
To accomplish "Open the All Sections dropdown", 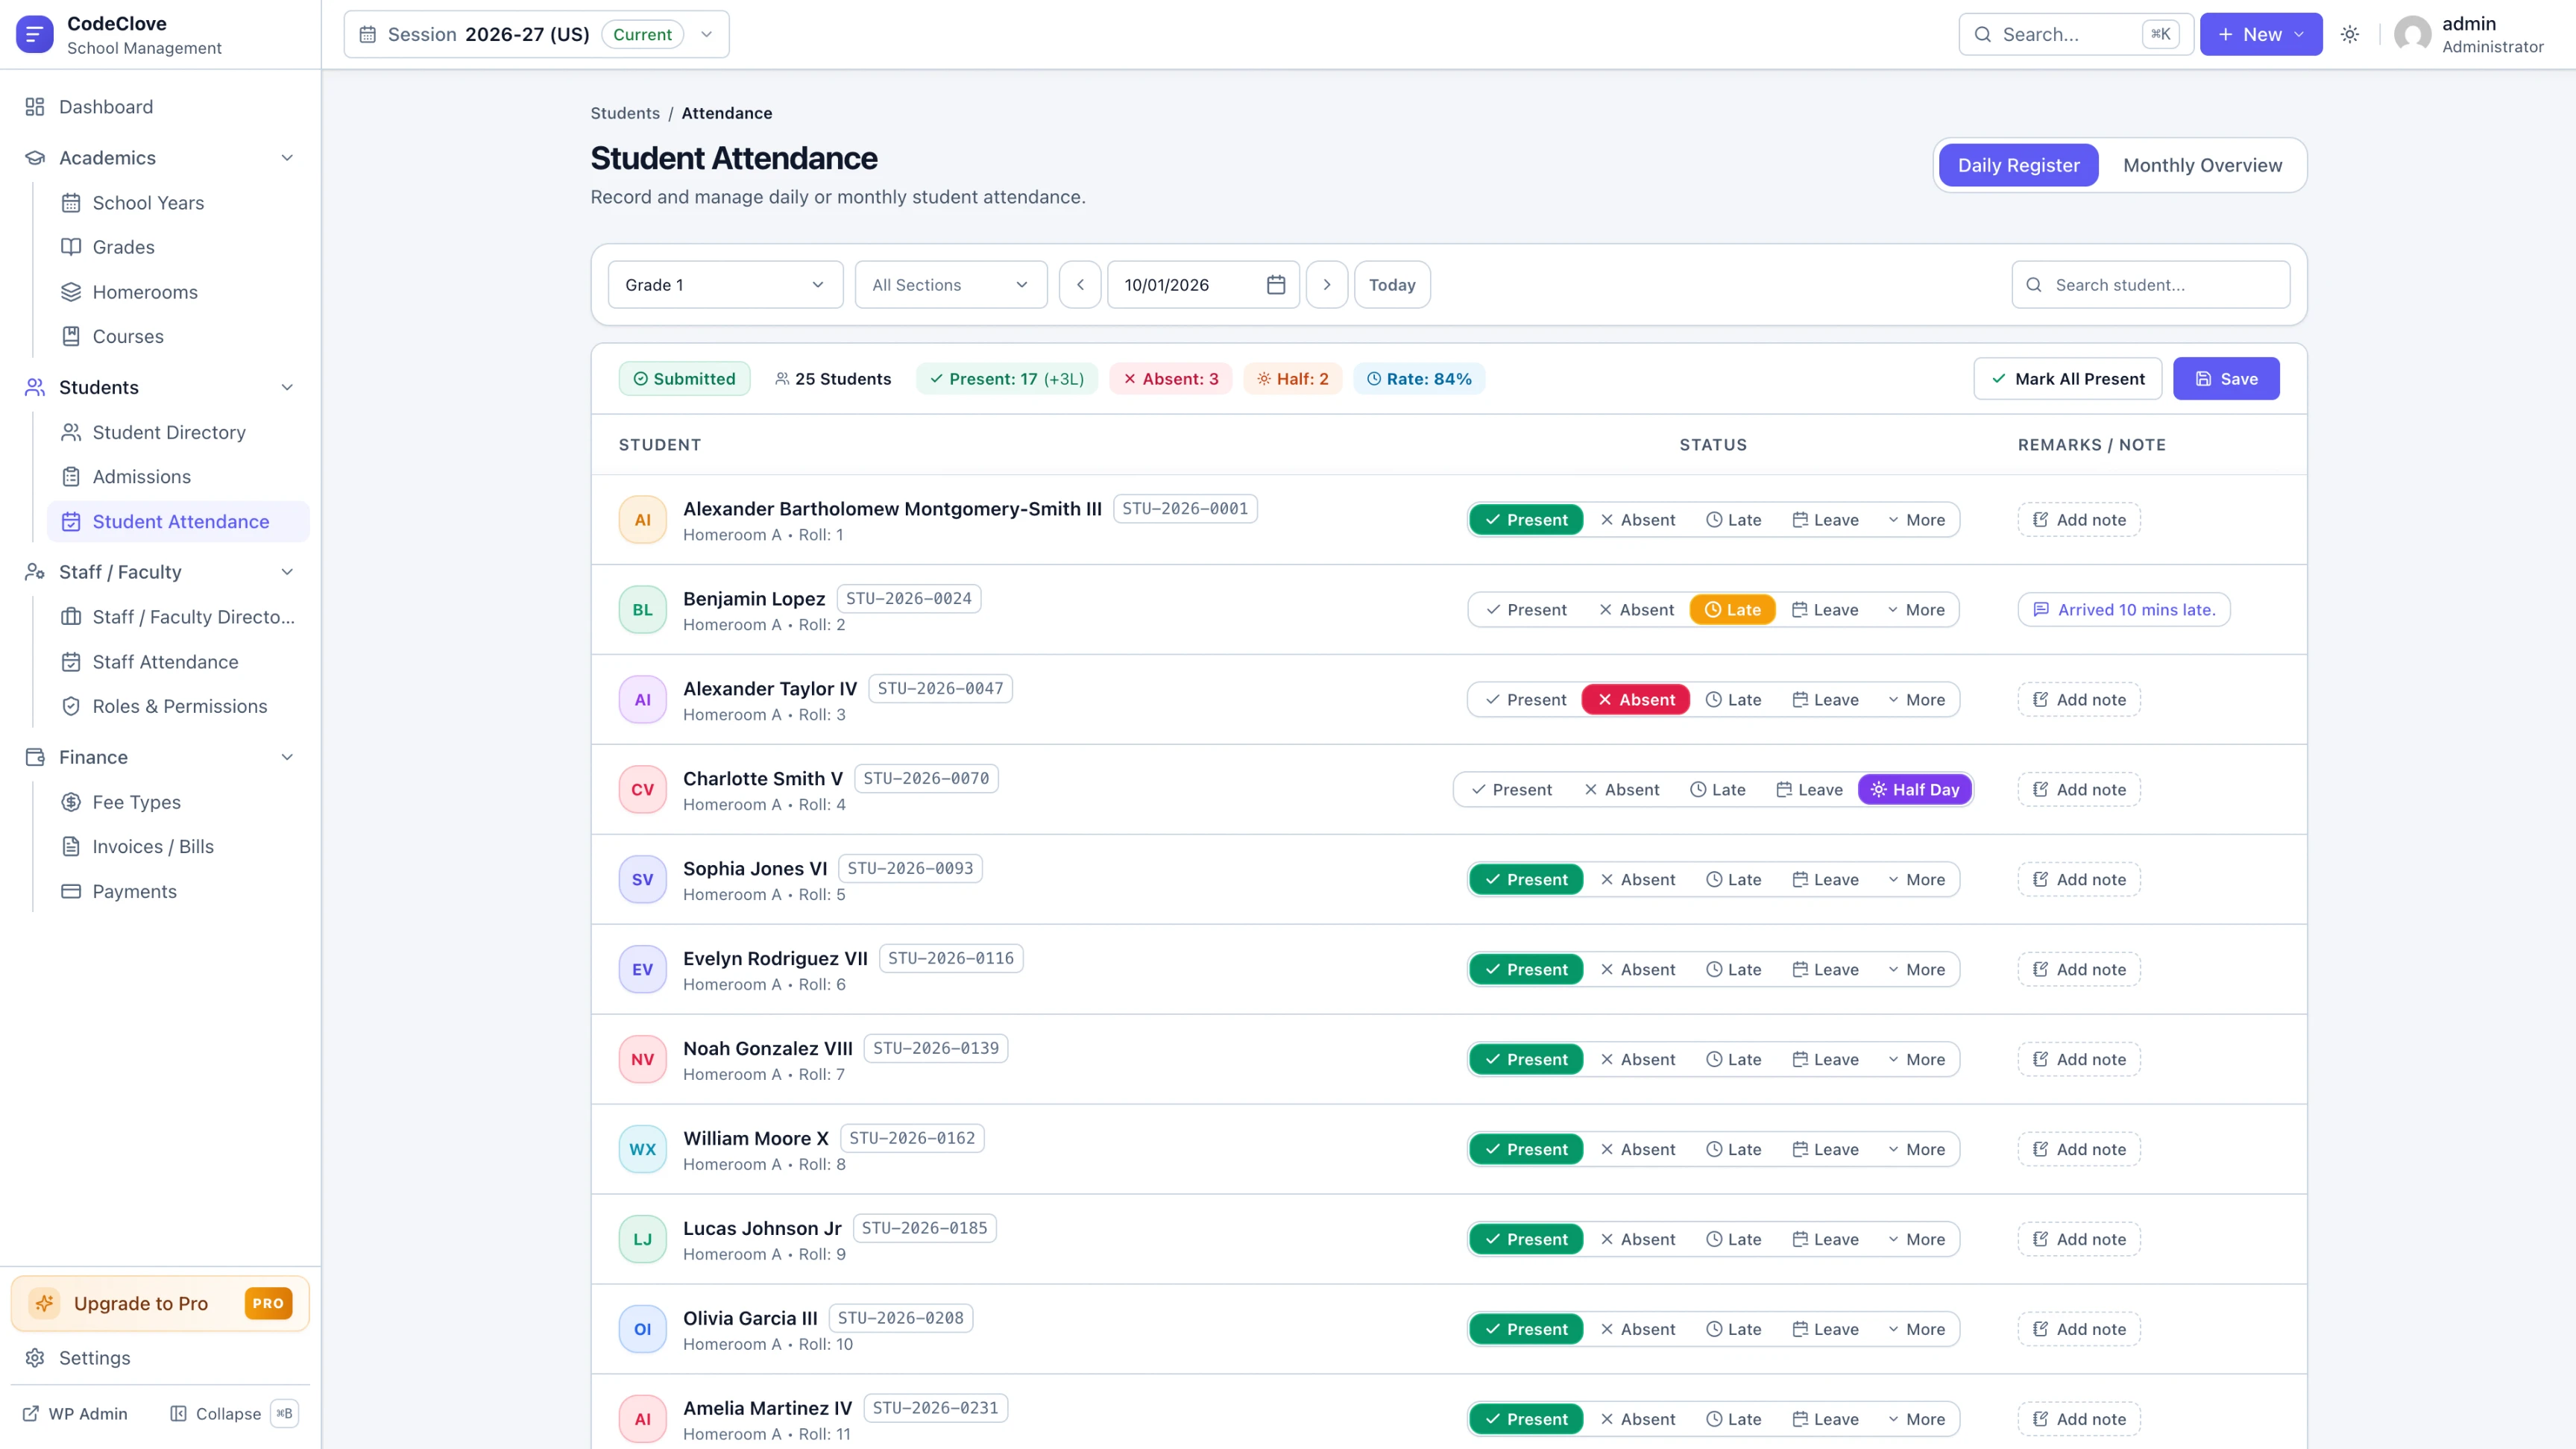I will 950,285.
